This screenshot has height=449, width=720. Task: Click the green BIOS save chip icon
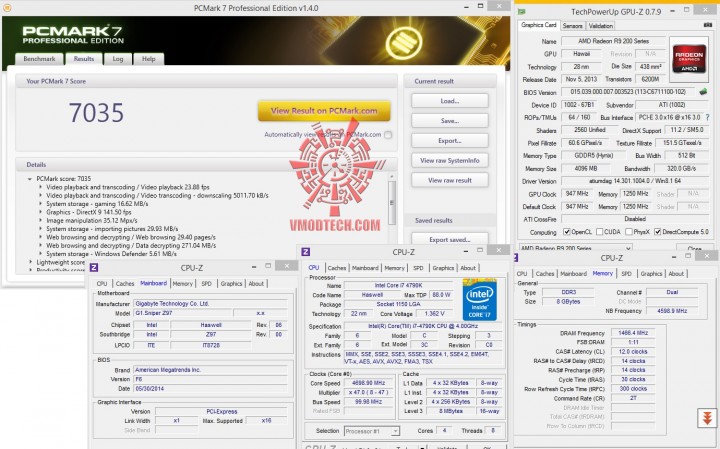pos(703,92)
